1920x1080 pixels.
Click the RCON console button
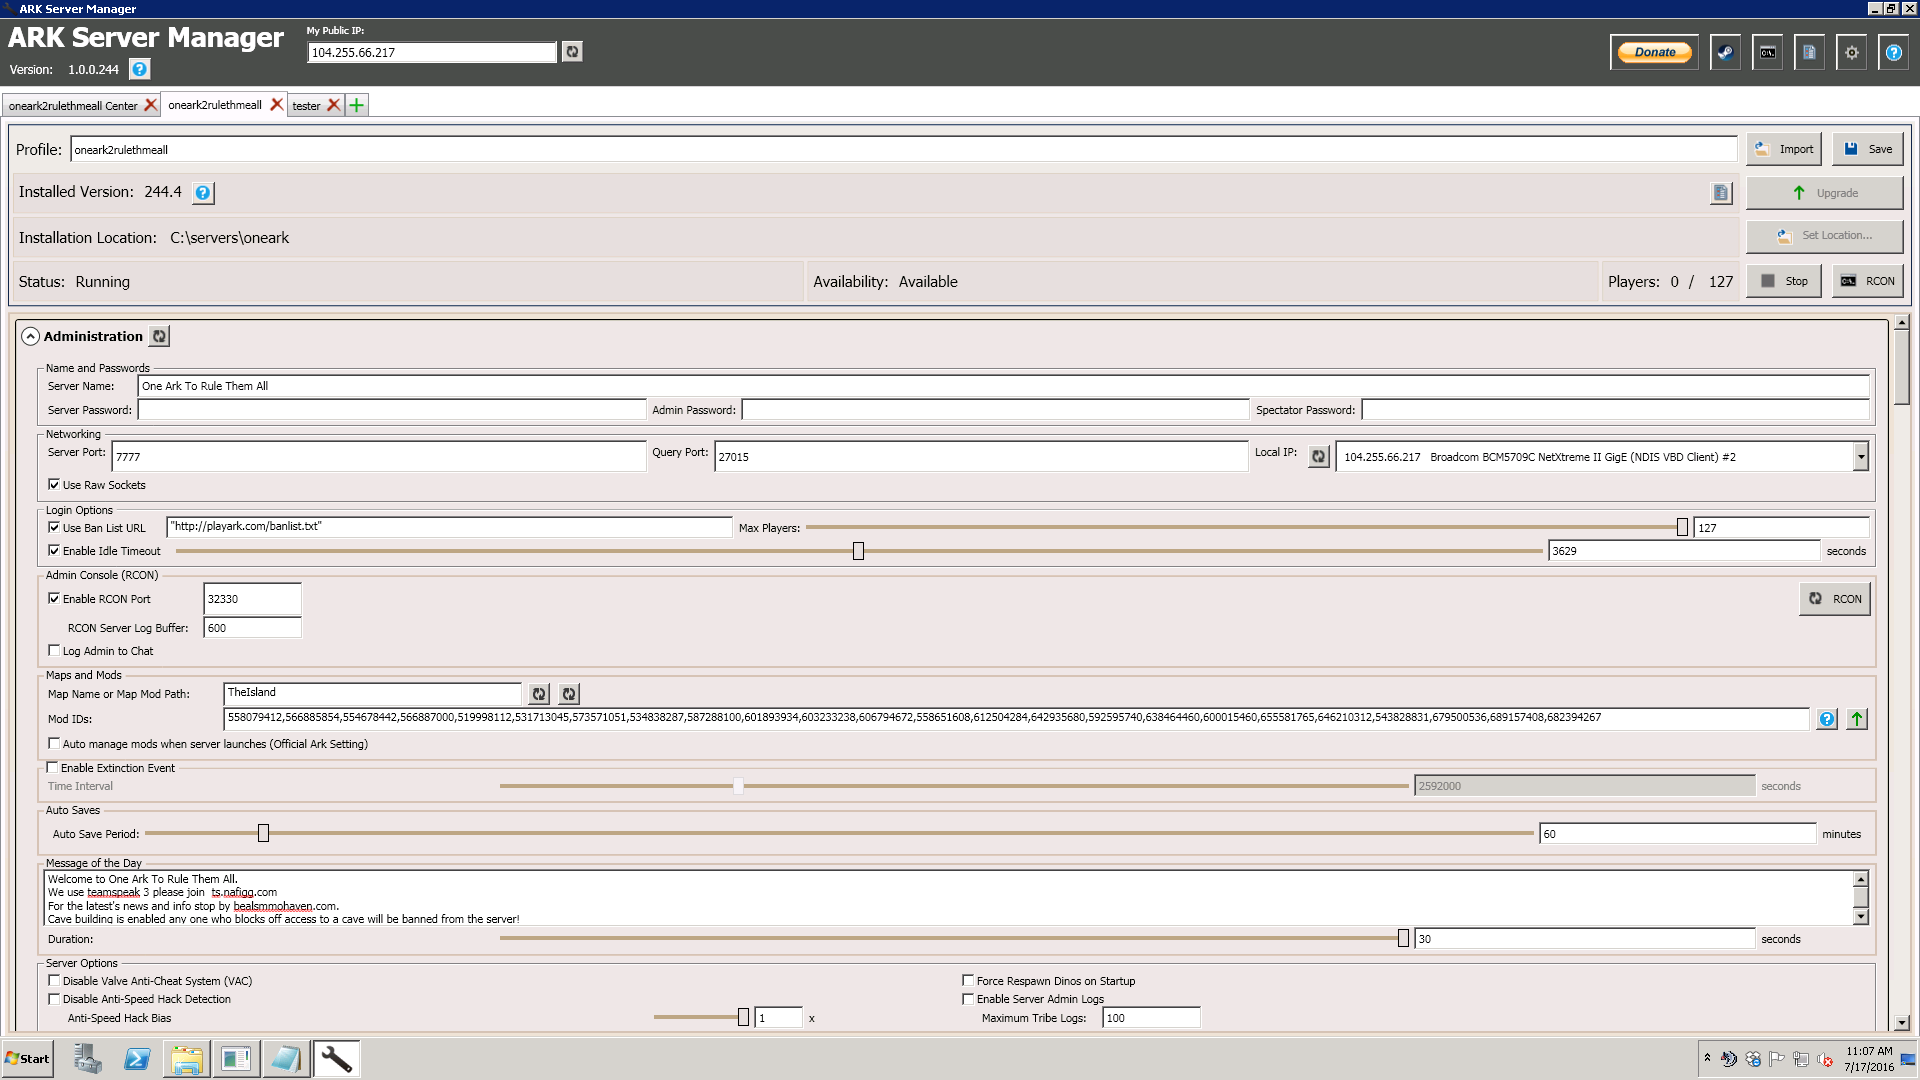point(1870,281)
